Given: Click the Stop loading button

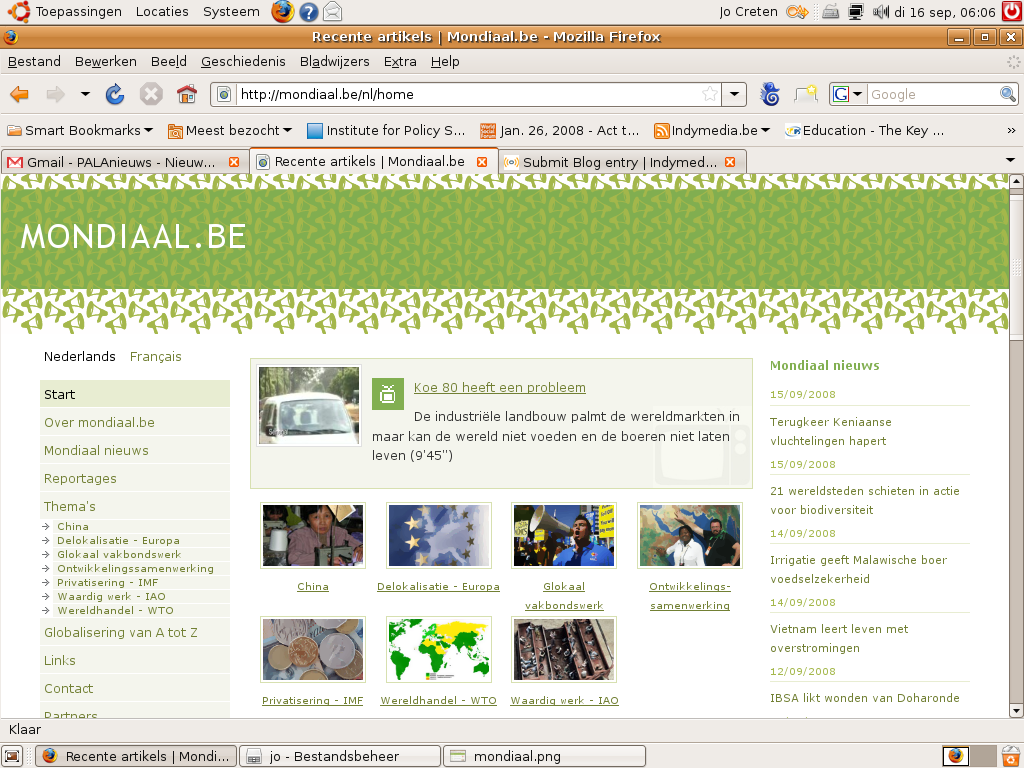Looking at the screenshot, I should coord(151,95).
